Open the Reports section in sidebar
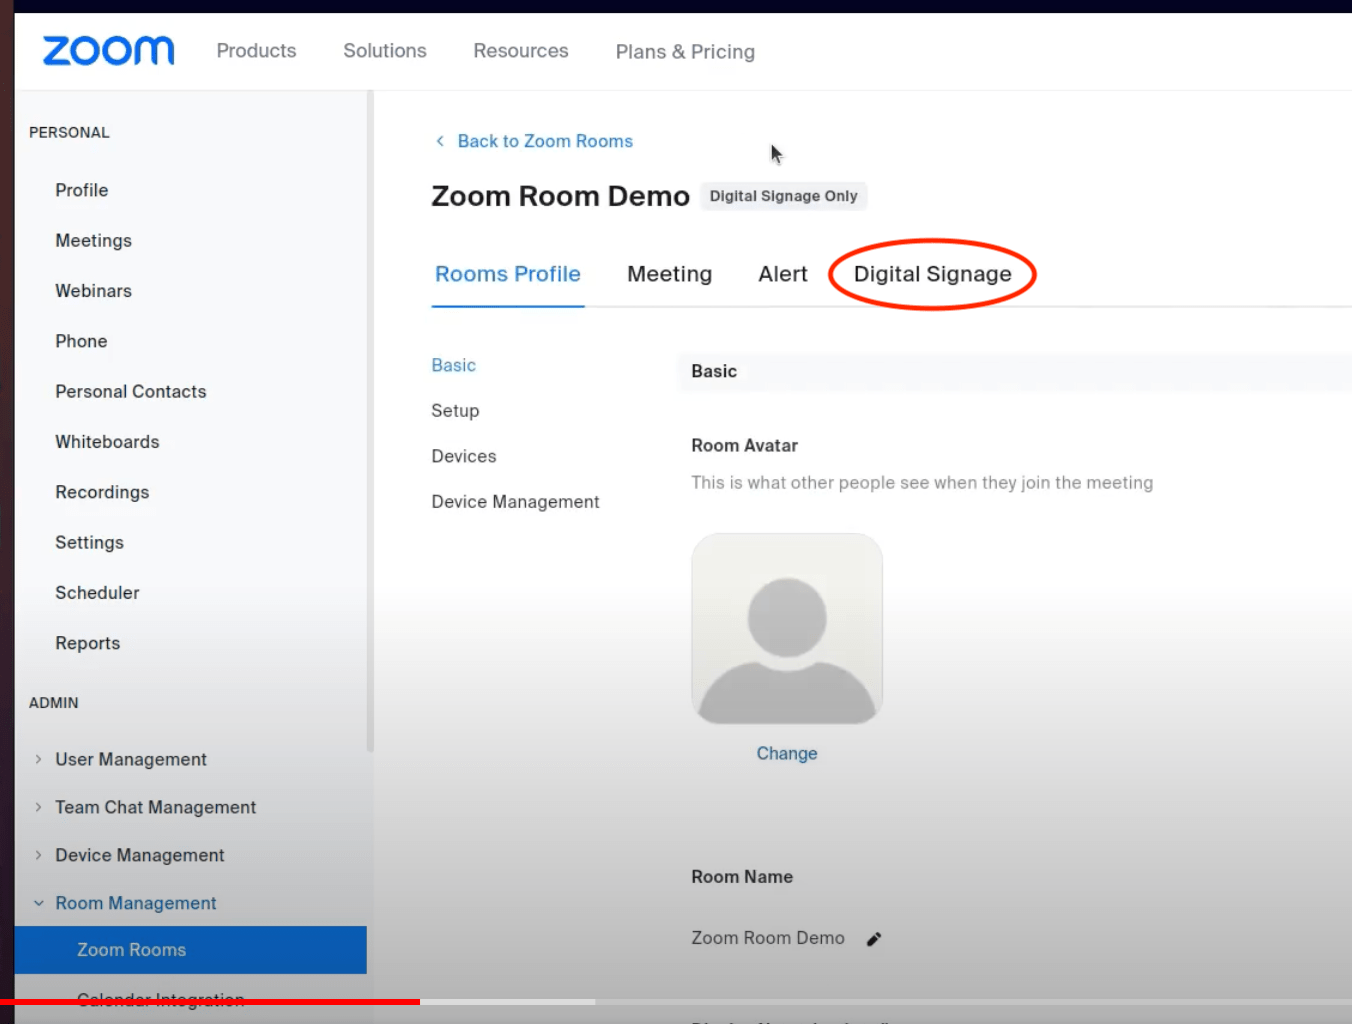The width and height of the screenshot is (1352, 1024). 87,643
